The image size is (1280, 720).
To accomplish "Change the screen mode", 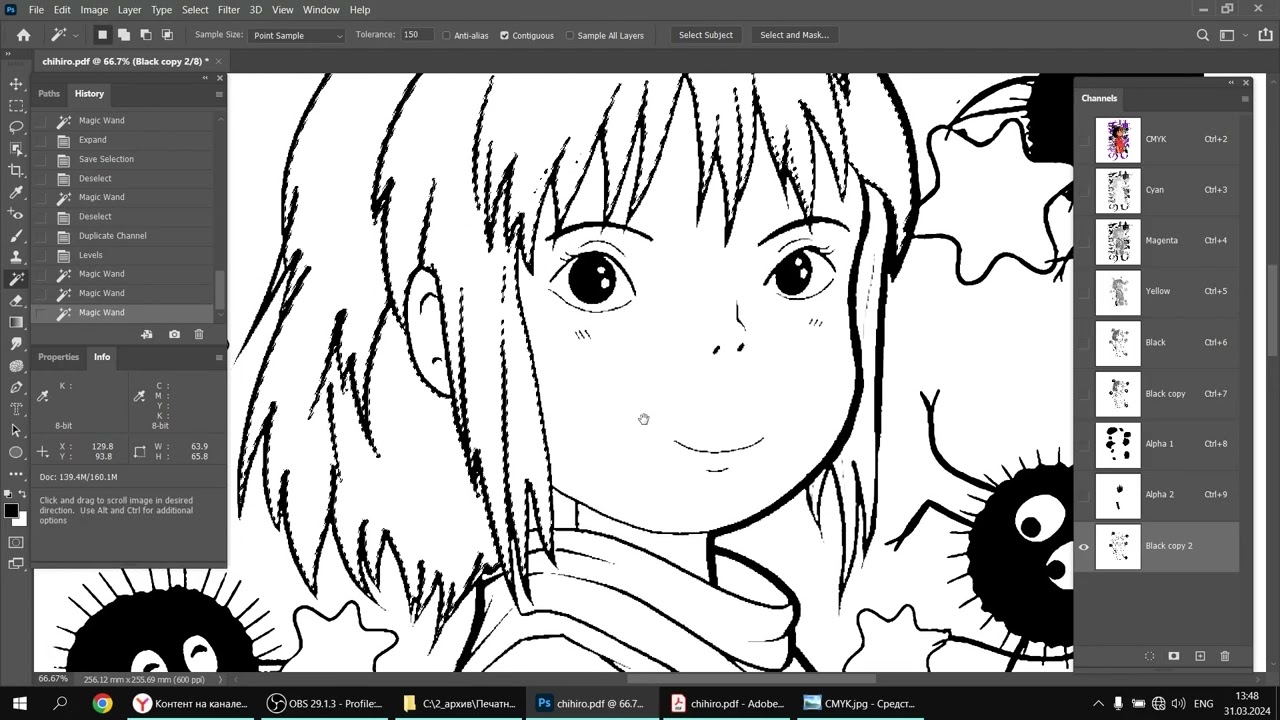I will 16,564.
